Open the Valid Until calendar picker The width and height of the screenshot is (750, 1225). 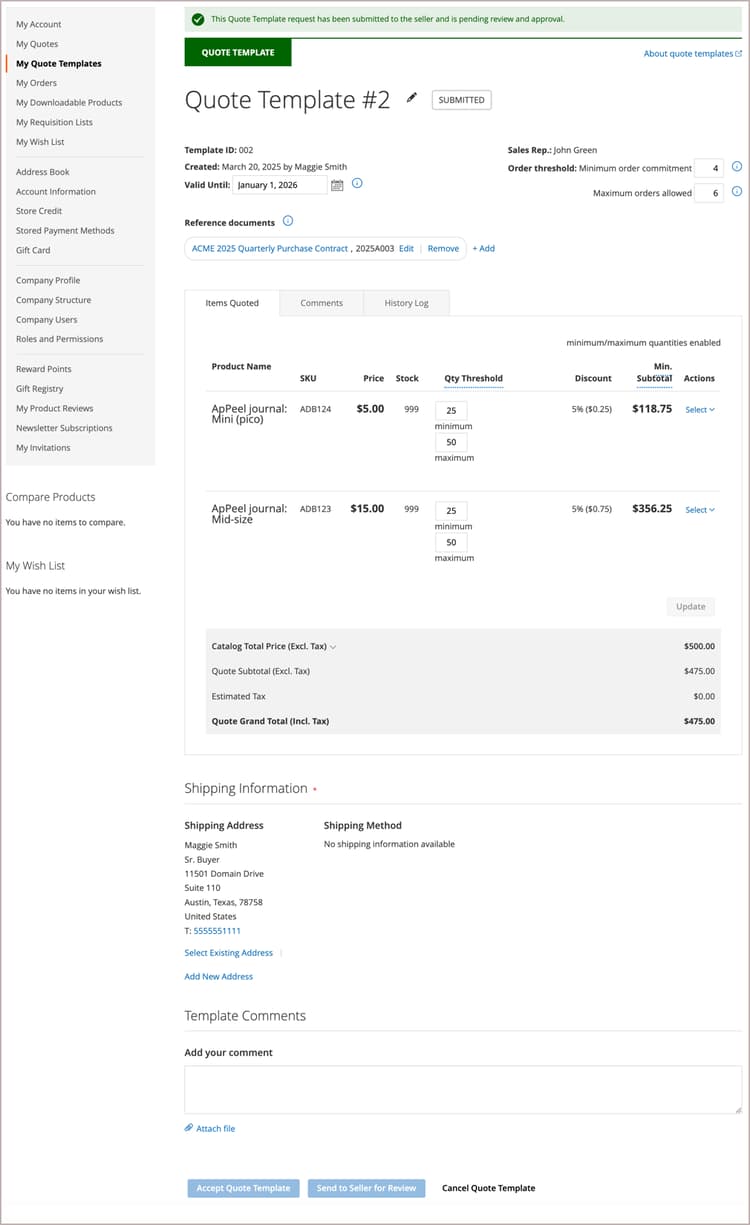pos(339,185)
